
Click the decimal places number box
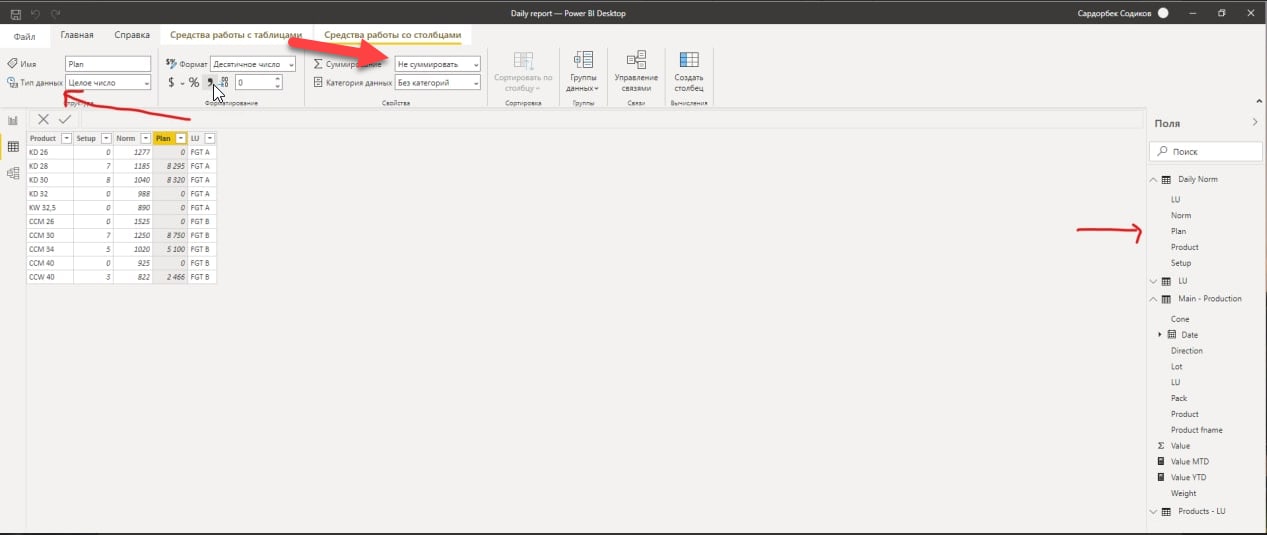255,83
